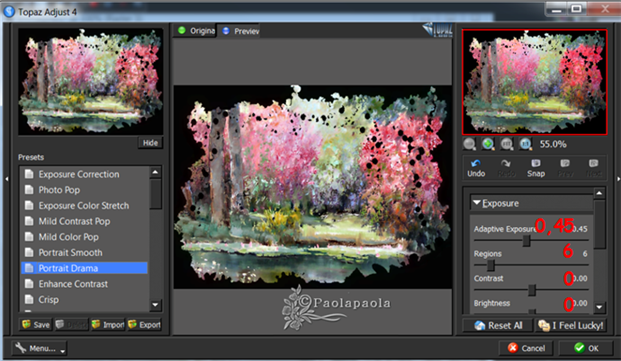Screen dimensions: 621x361
Task: Click the fit-to-window zoom icon
Action: 507,144
